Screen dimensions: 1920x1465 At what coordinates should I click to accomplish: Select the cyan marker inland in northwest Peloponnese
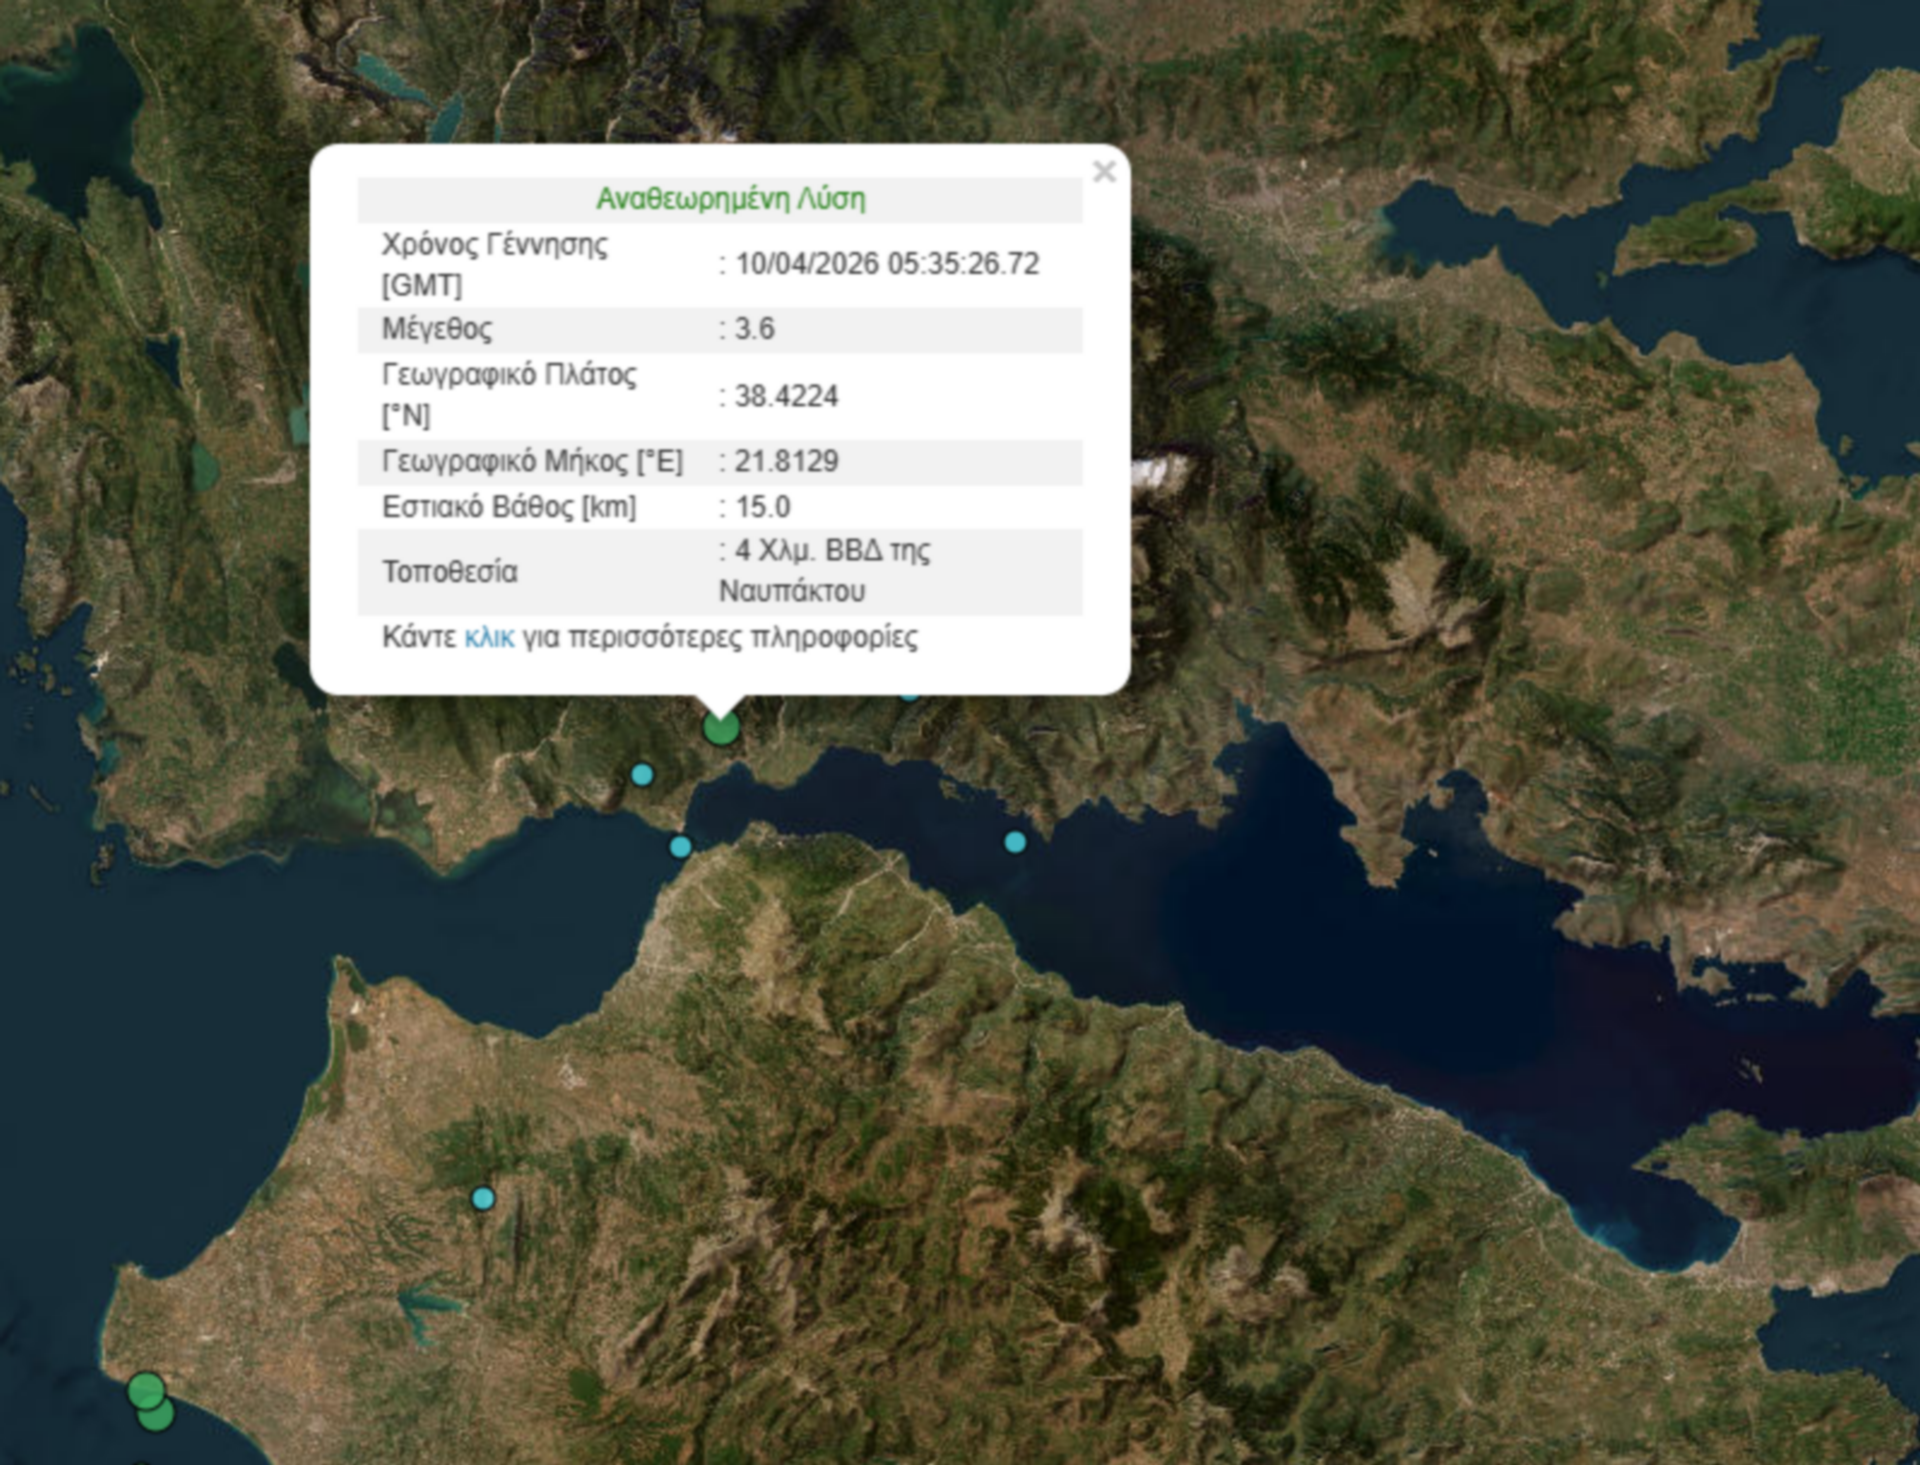tap(483, 1198)
